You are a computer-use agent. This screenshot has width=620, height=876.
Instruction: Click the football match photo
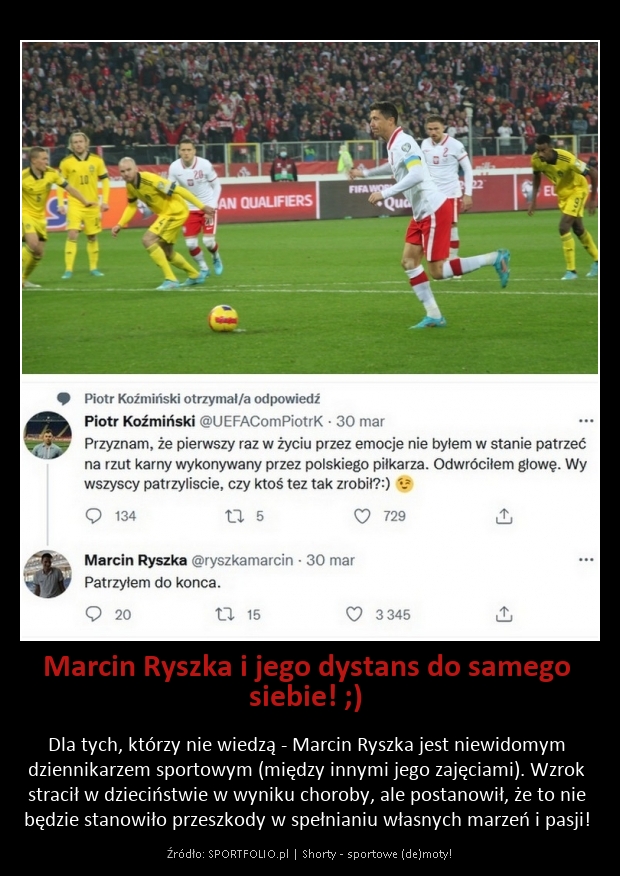point(310,208)
